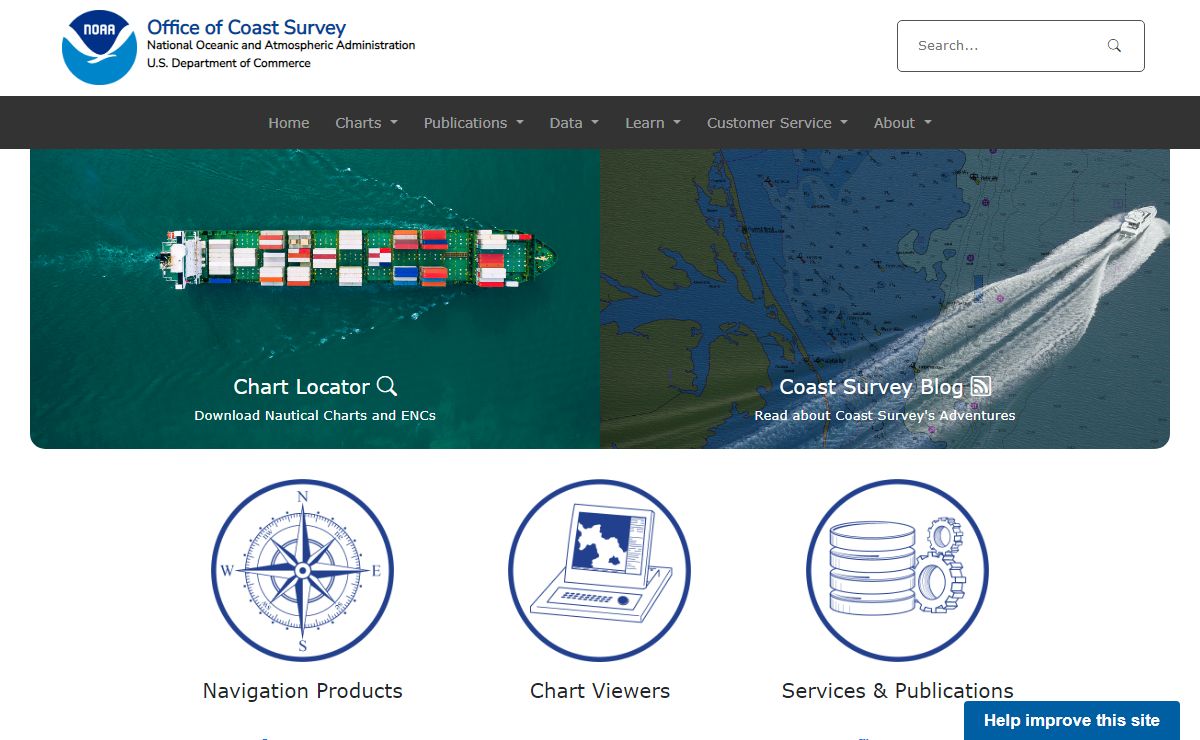Click Download Nautical Charts and ENCs text

315,415
